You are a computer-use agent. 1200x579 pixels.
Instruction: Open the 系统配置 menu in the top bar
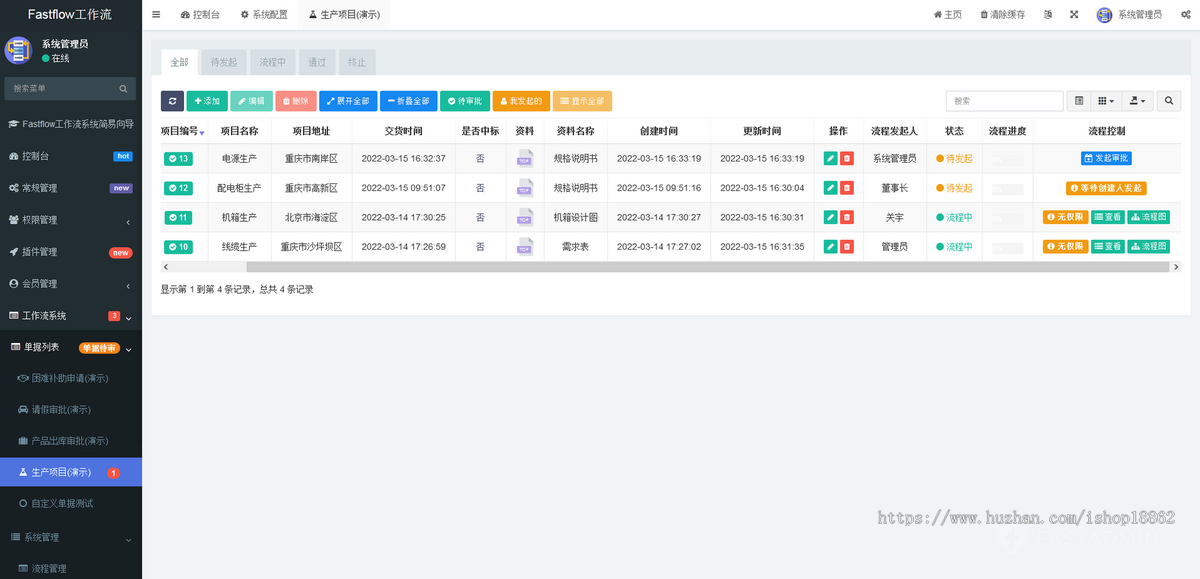(x=262, y=14)
